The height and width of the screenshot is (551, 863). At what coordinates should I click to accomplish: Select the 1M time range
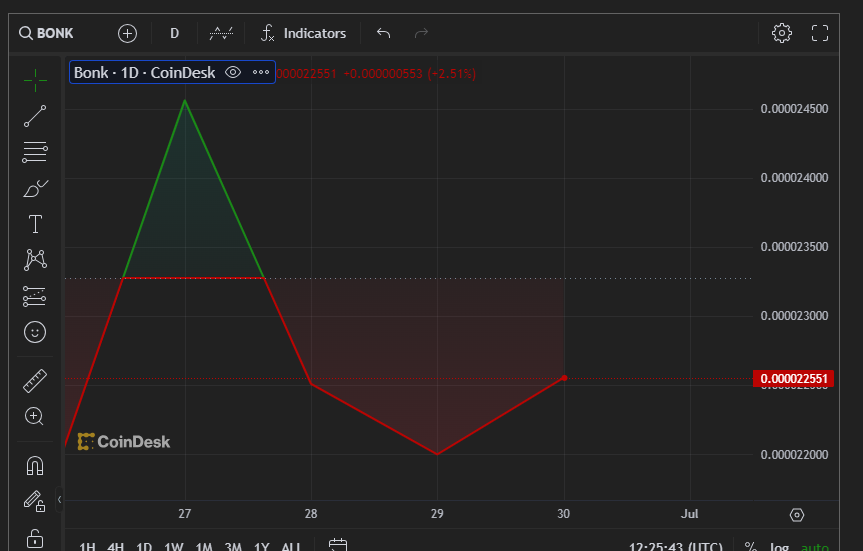pyautogui.click(x=204, y=547)
